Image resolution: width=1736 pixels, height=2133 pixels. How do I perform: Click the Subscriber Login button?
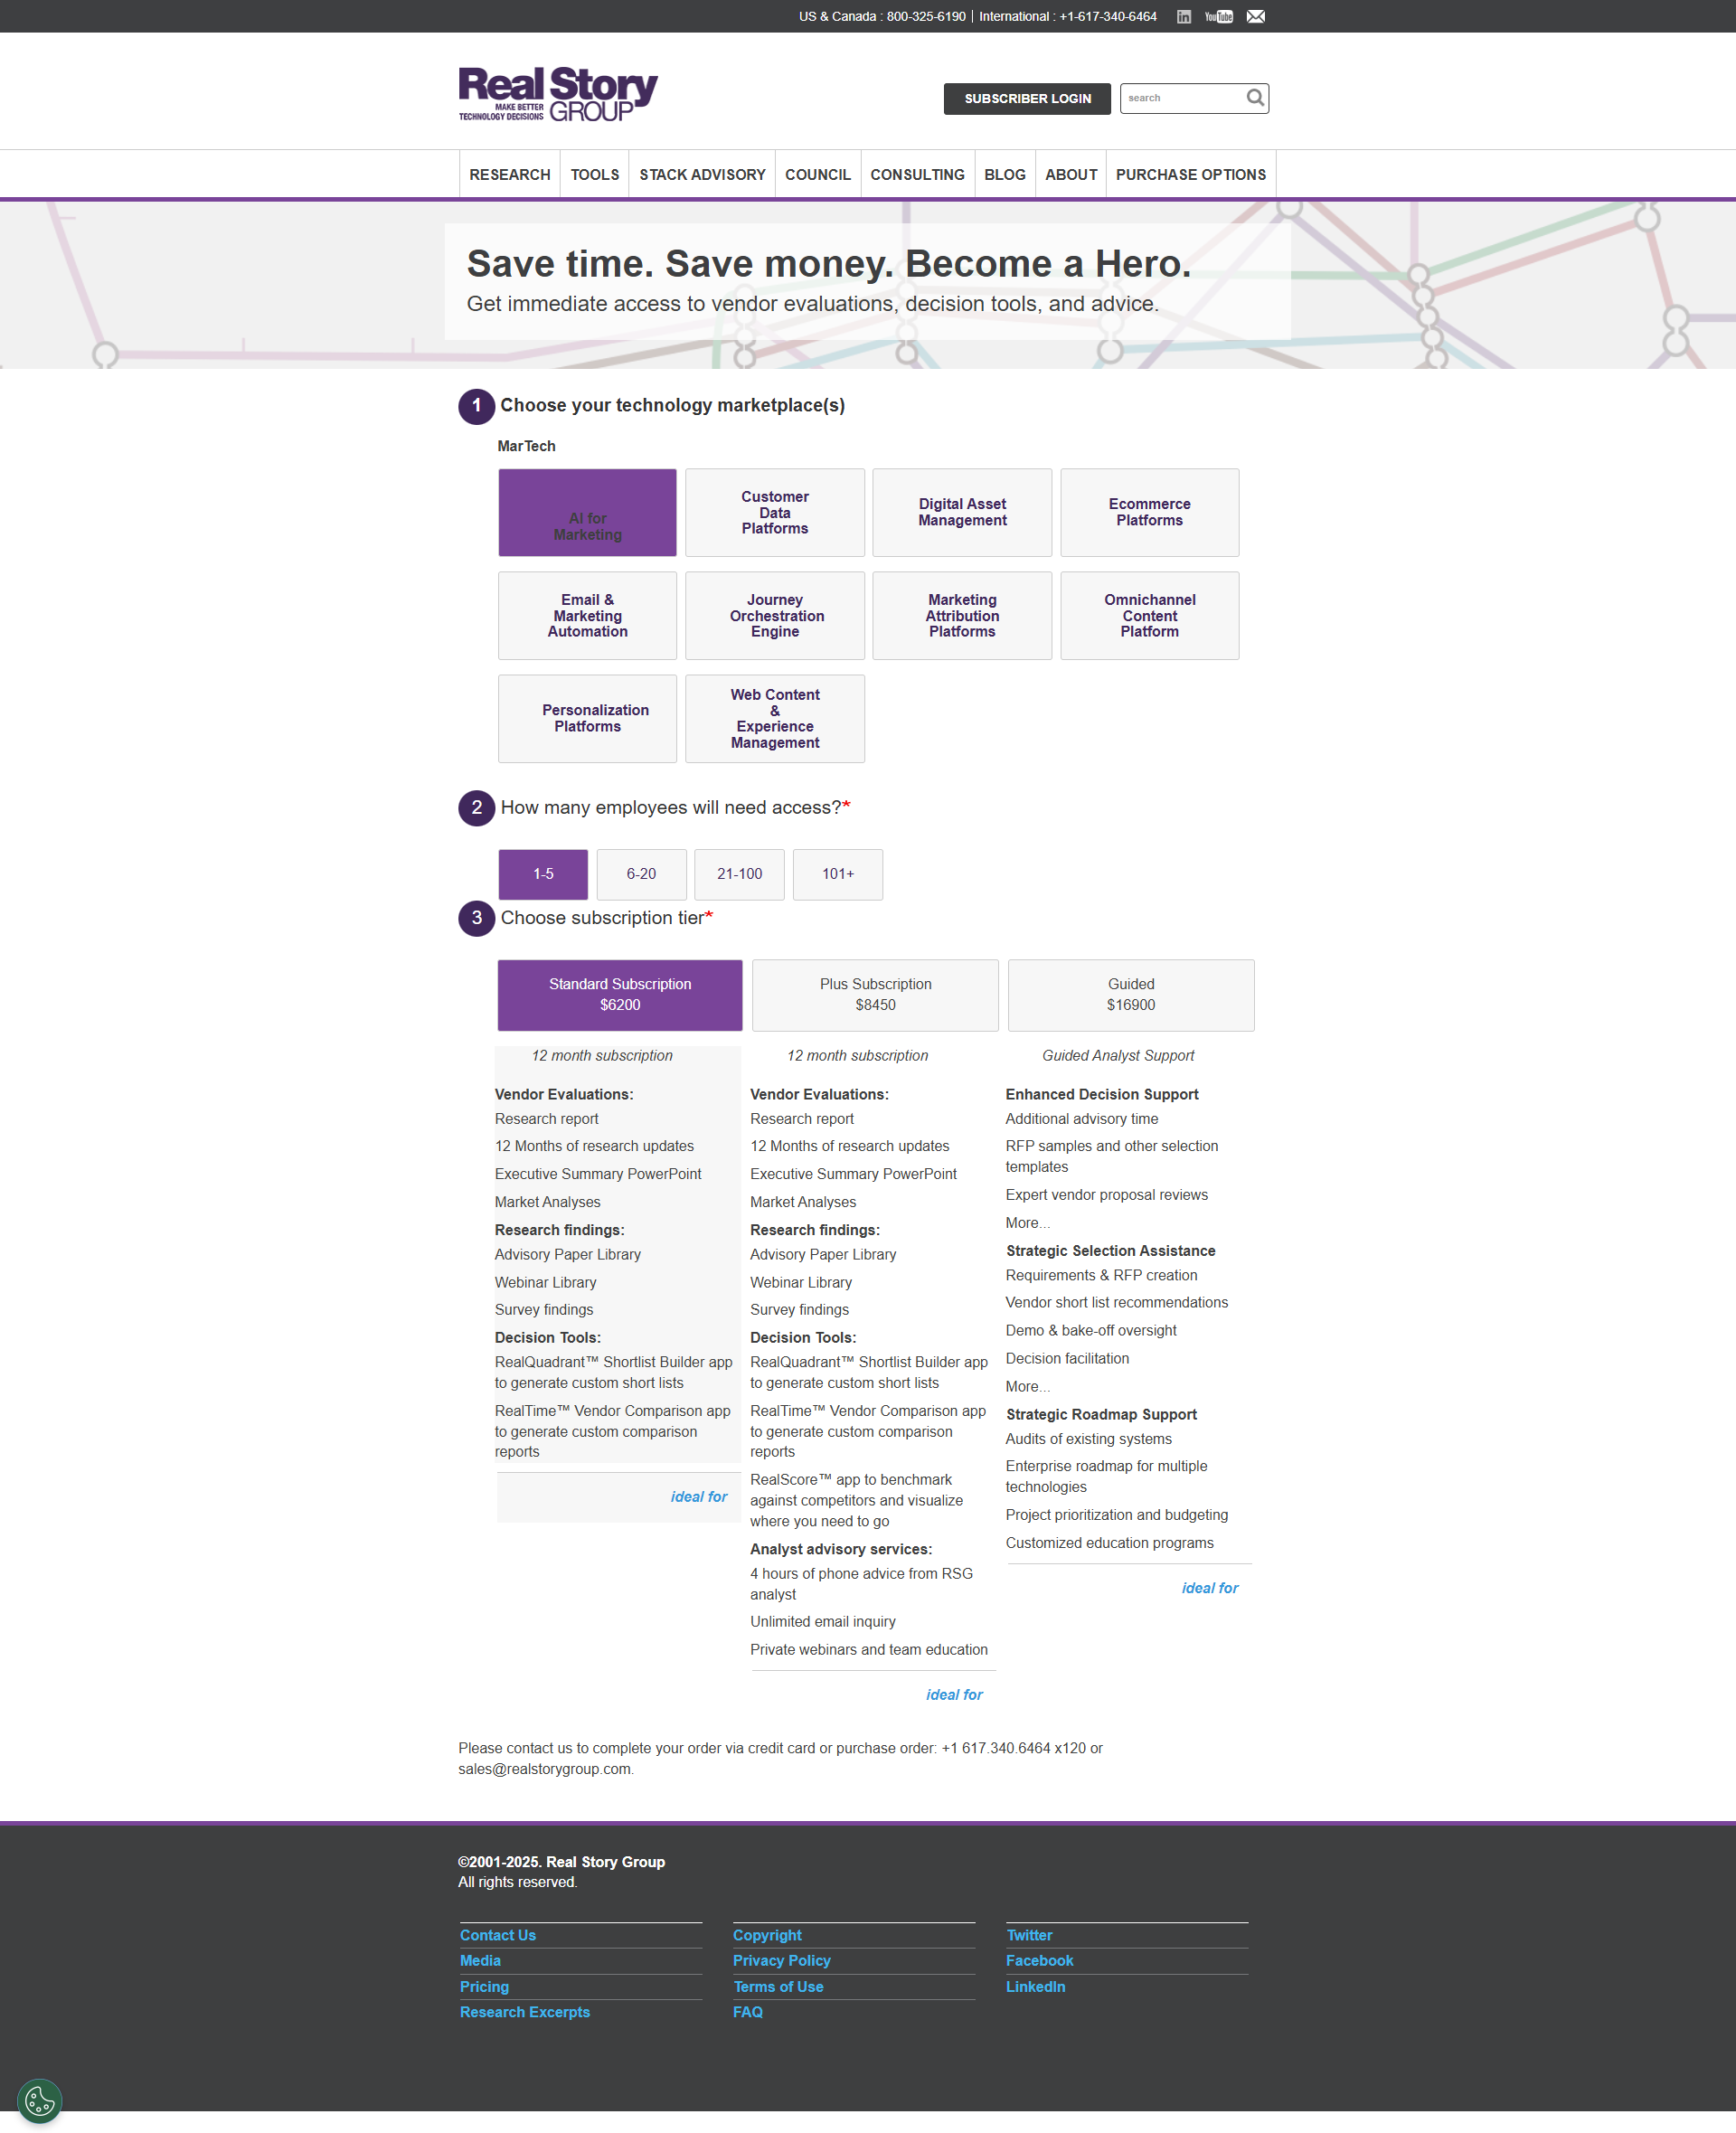(1027, 99)
